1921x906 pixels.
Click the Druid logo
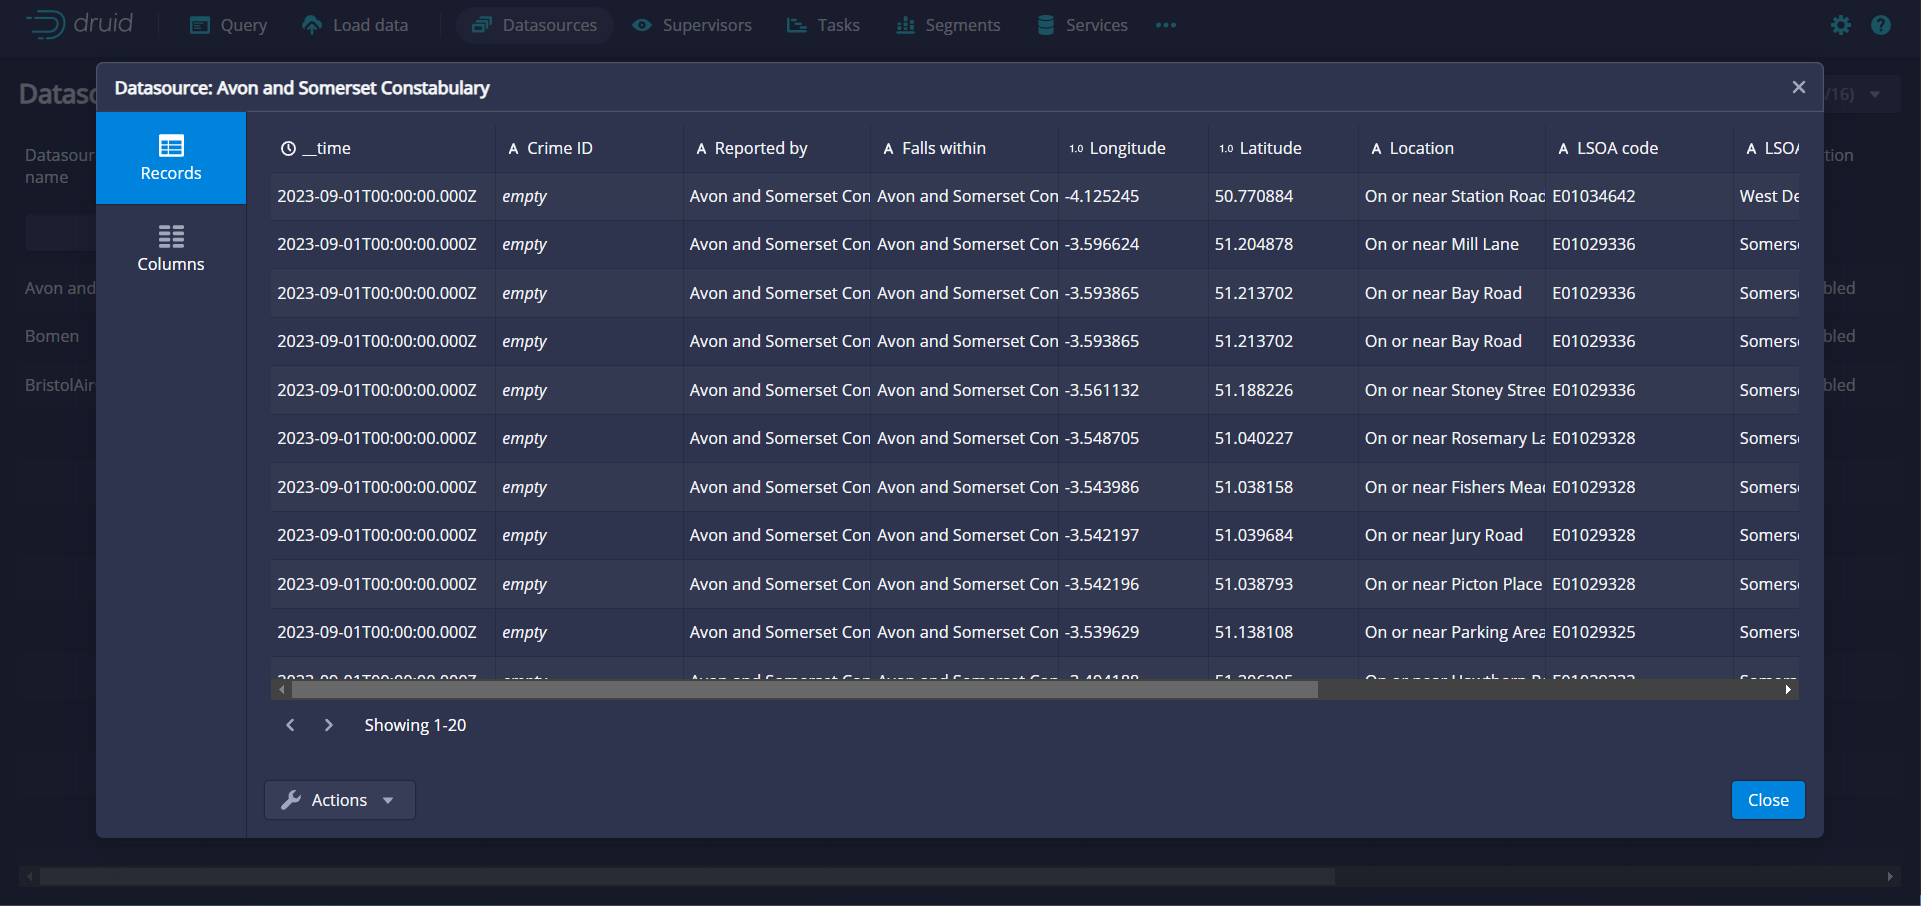pyautogui.click(x=80, y=24)
